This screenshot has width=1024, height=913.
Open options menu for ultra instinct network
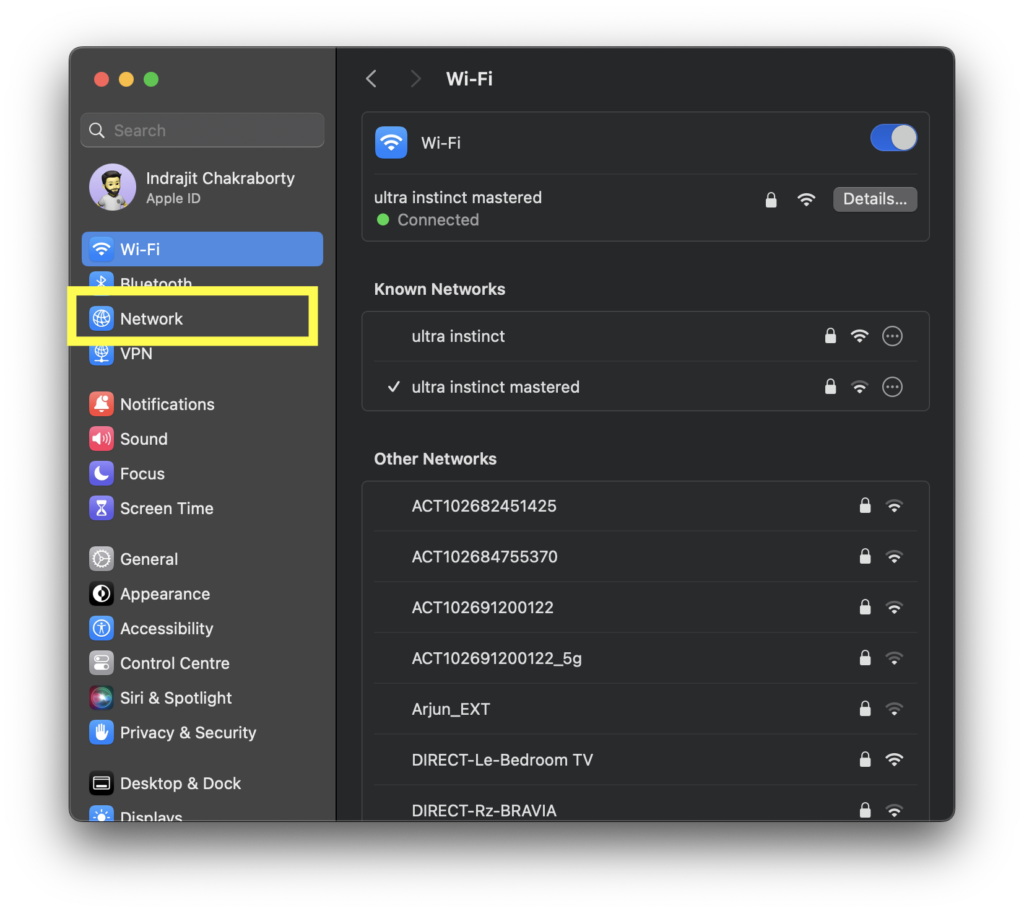point(892,336)
